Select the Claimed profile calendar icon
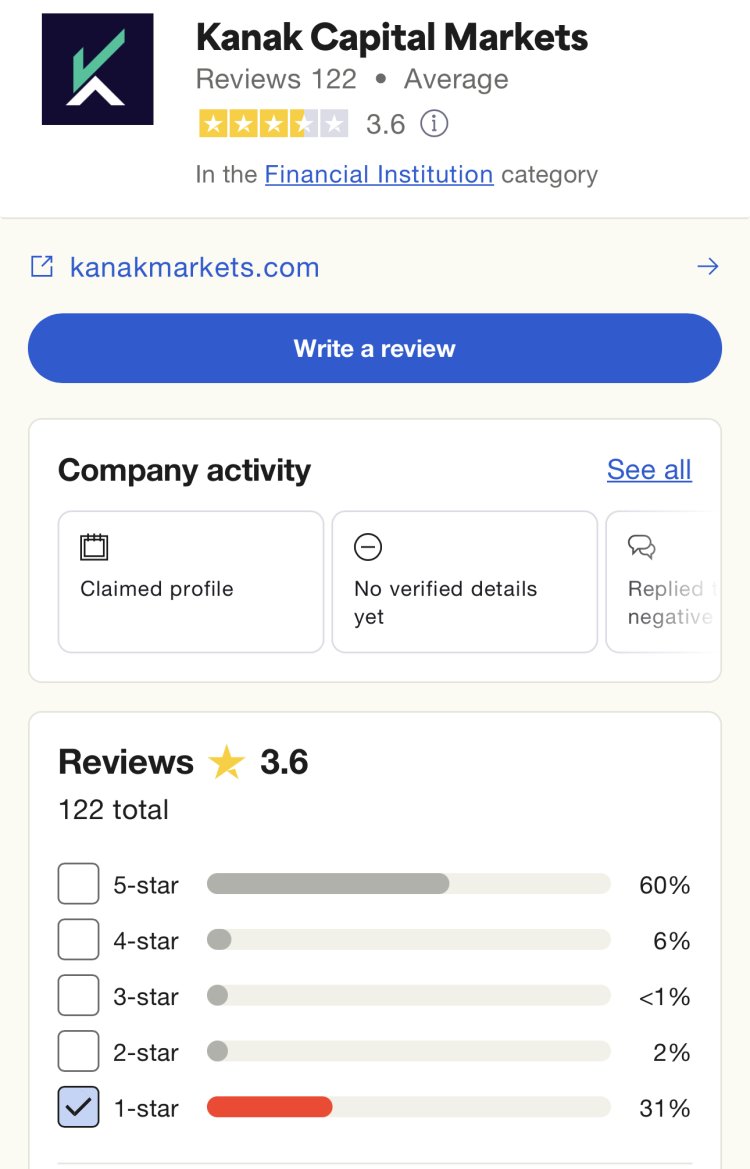 [93, 547]
